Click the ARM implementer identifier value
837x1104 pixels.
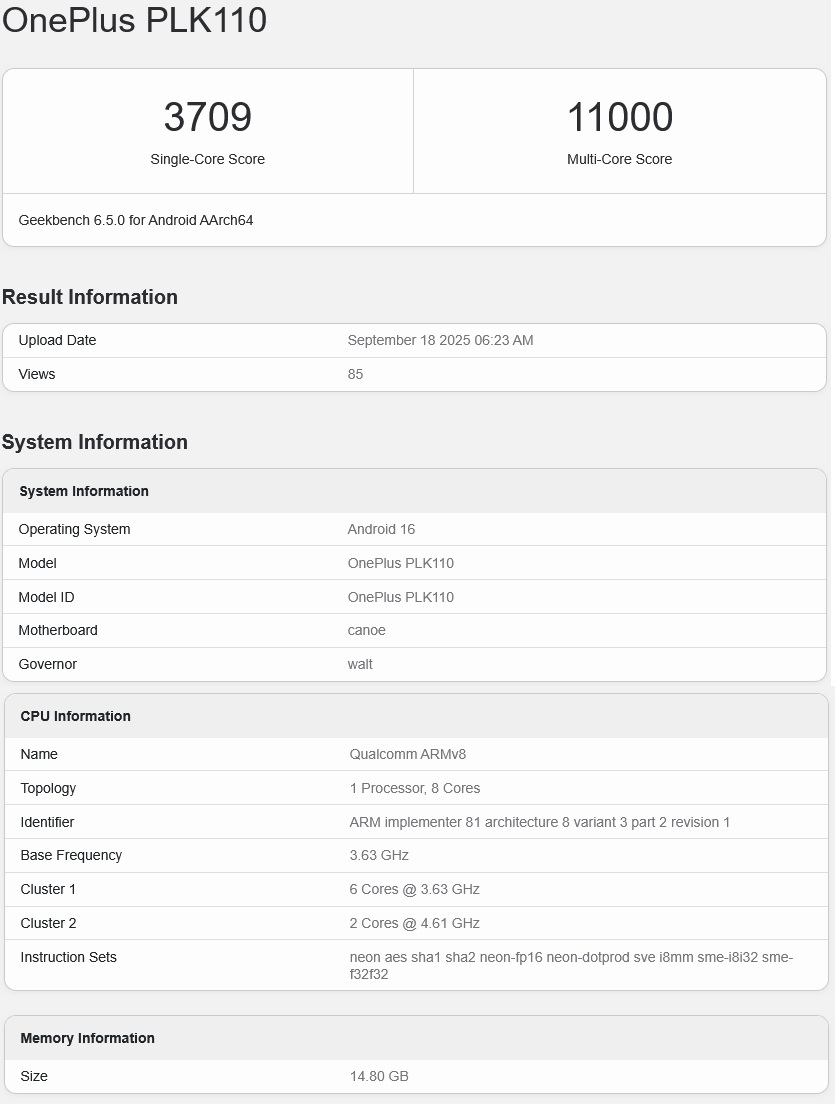[540, 822]
